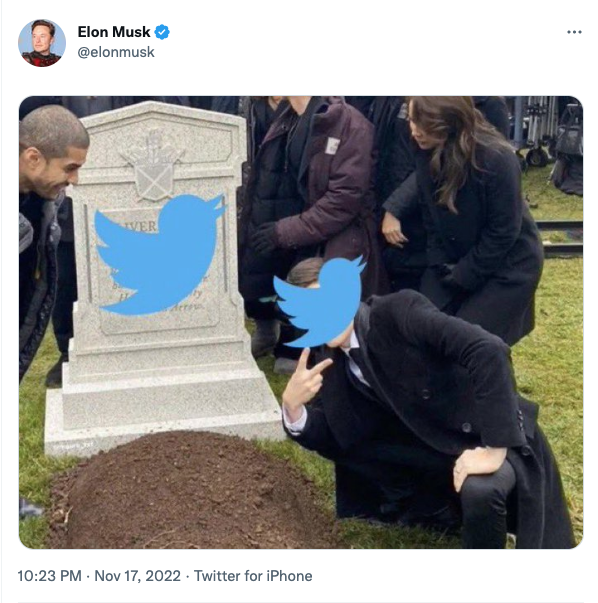
Task: Open Elon Musk's round profile avatar
Action: (x=42, y=43)
